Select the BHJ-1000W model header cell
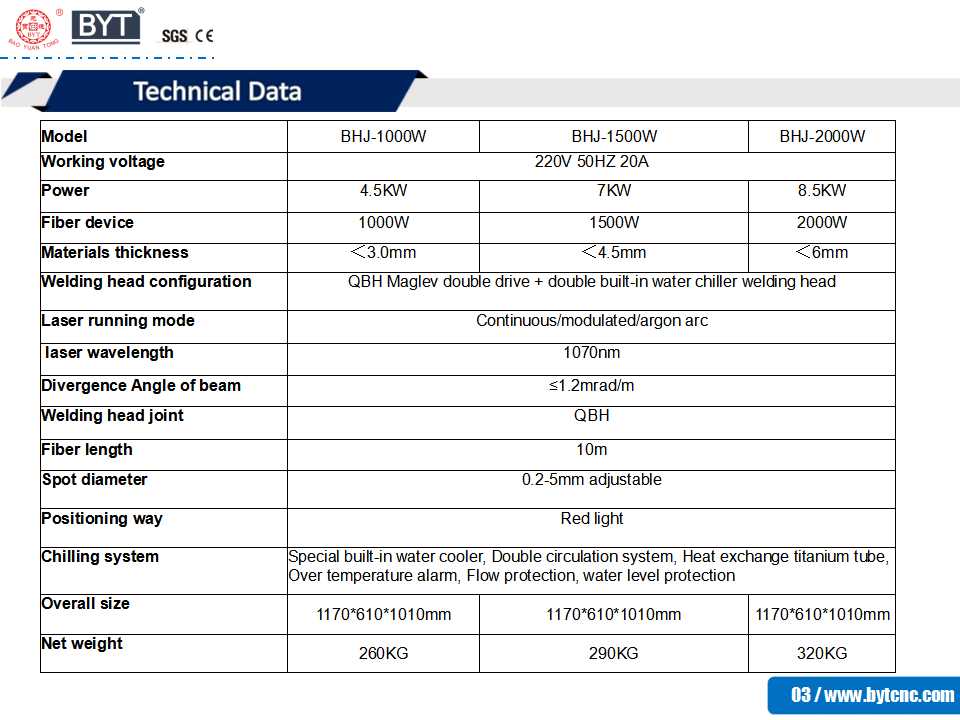960x720 pixels. (x=383, y=137)
